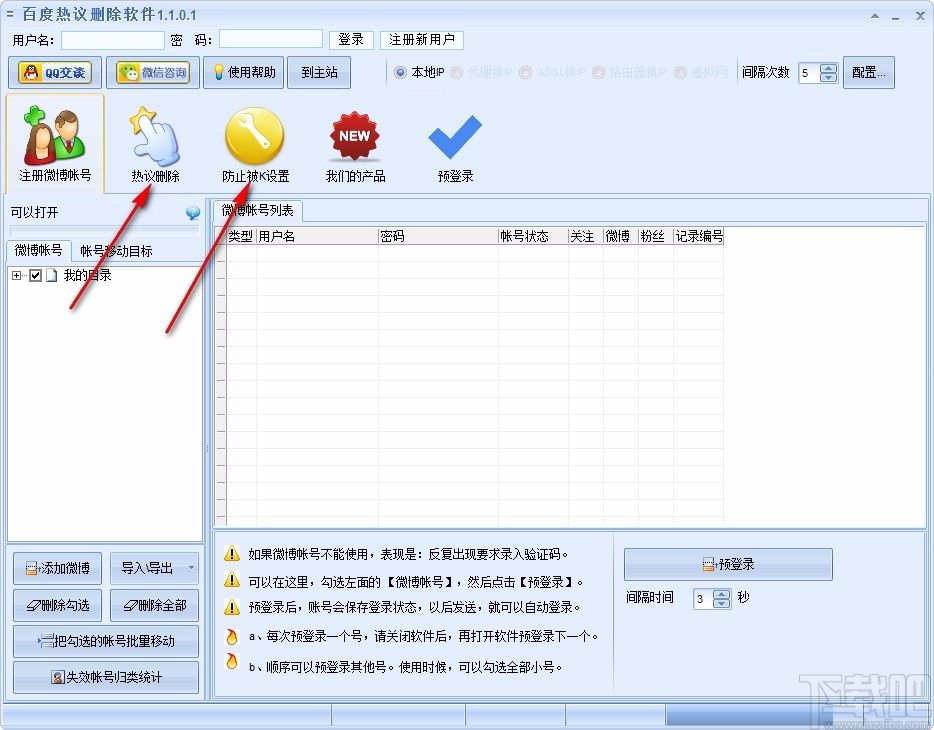Select the 本地IP radio option

398,72
